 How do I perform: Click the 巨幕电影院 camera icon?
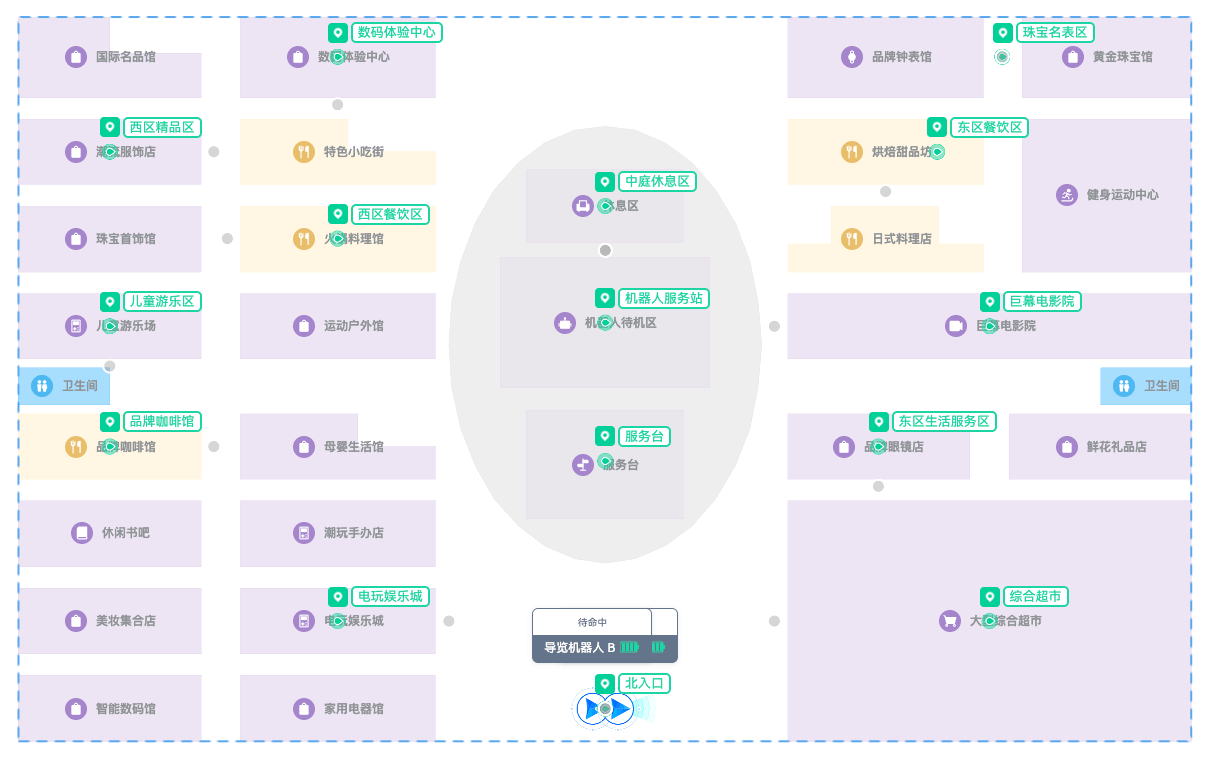point(956,326)
